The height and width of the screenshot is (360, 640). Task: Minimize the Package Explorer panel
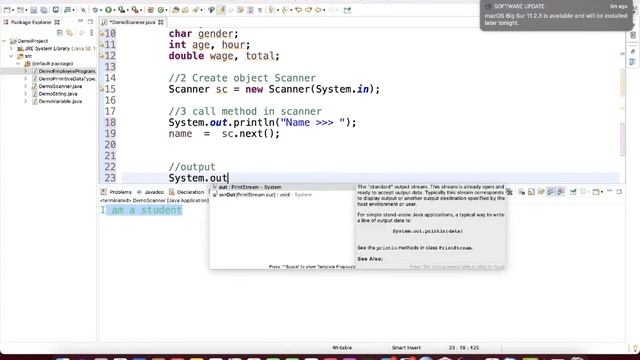coord(80,22)
